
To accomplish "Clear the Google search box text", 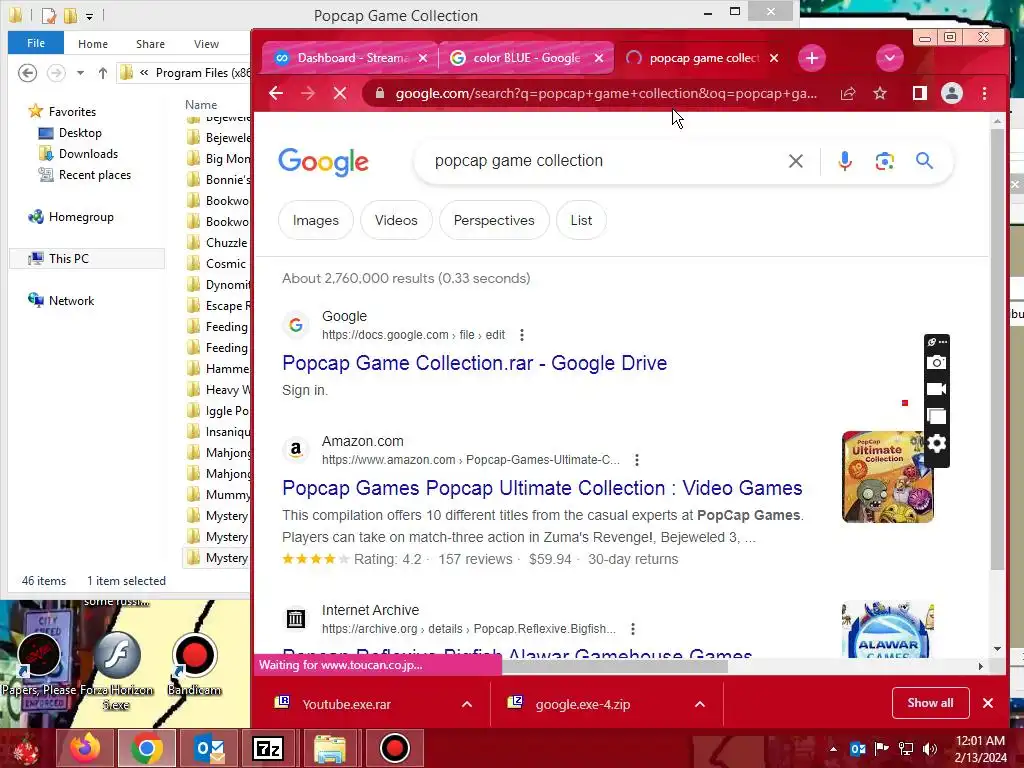I will point(795,161).
